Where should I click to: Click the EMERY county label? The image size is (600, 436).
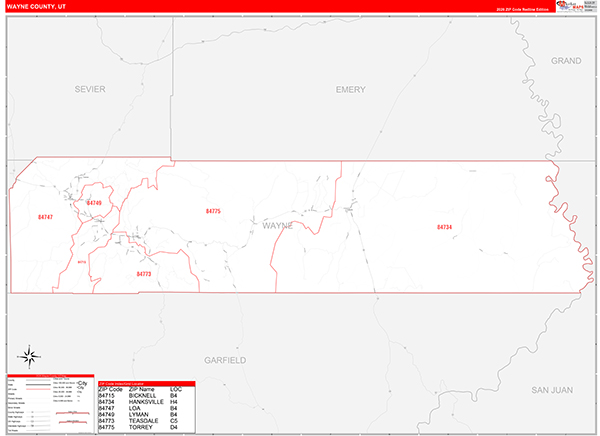351,90
